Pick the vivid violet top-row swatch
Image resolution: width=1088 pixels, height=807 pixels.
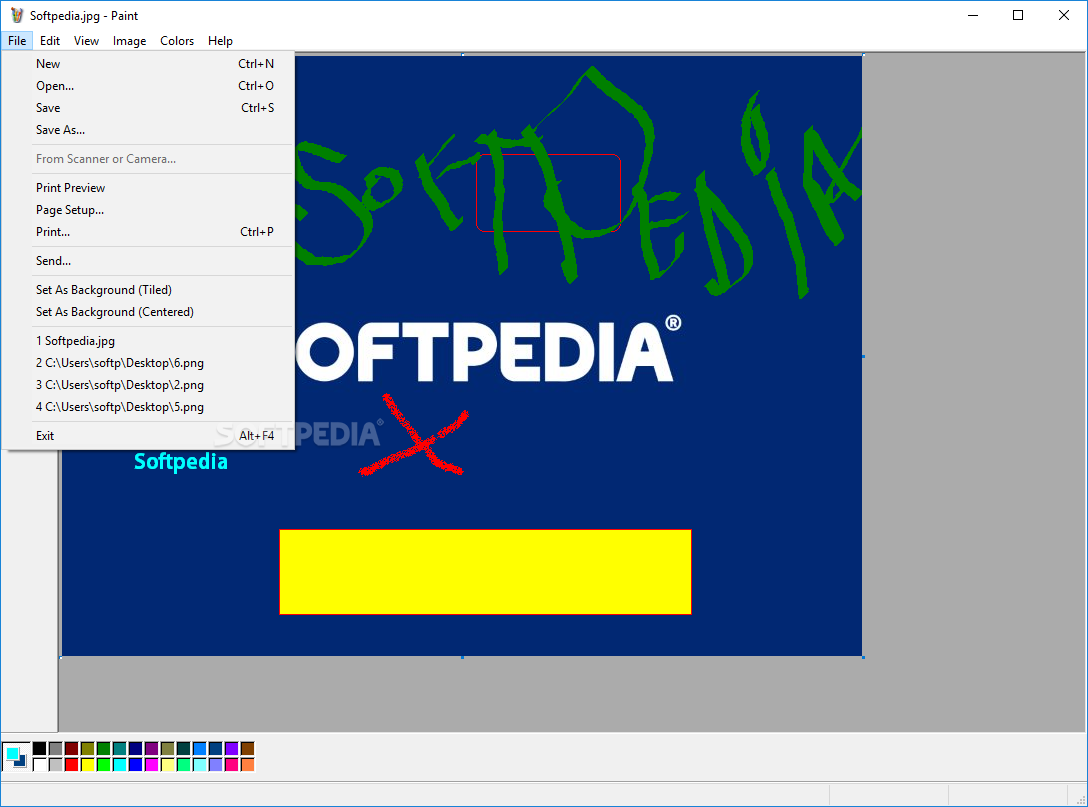231,748
